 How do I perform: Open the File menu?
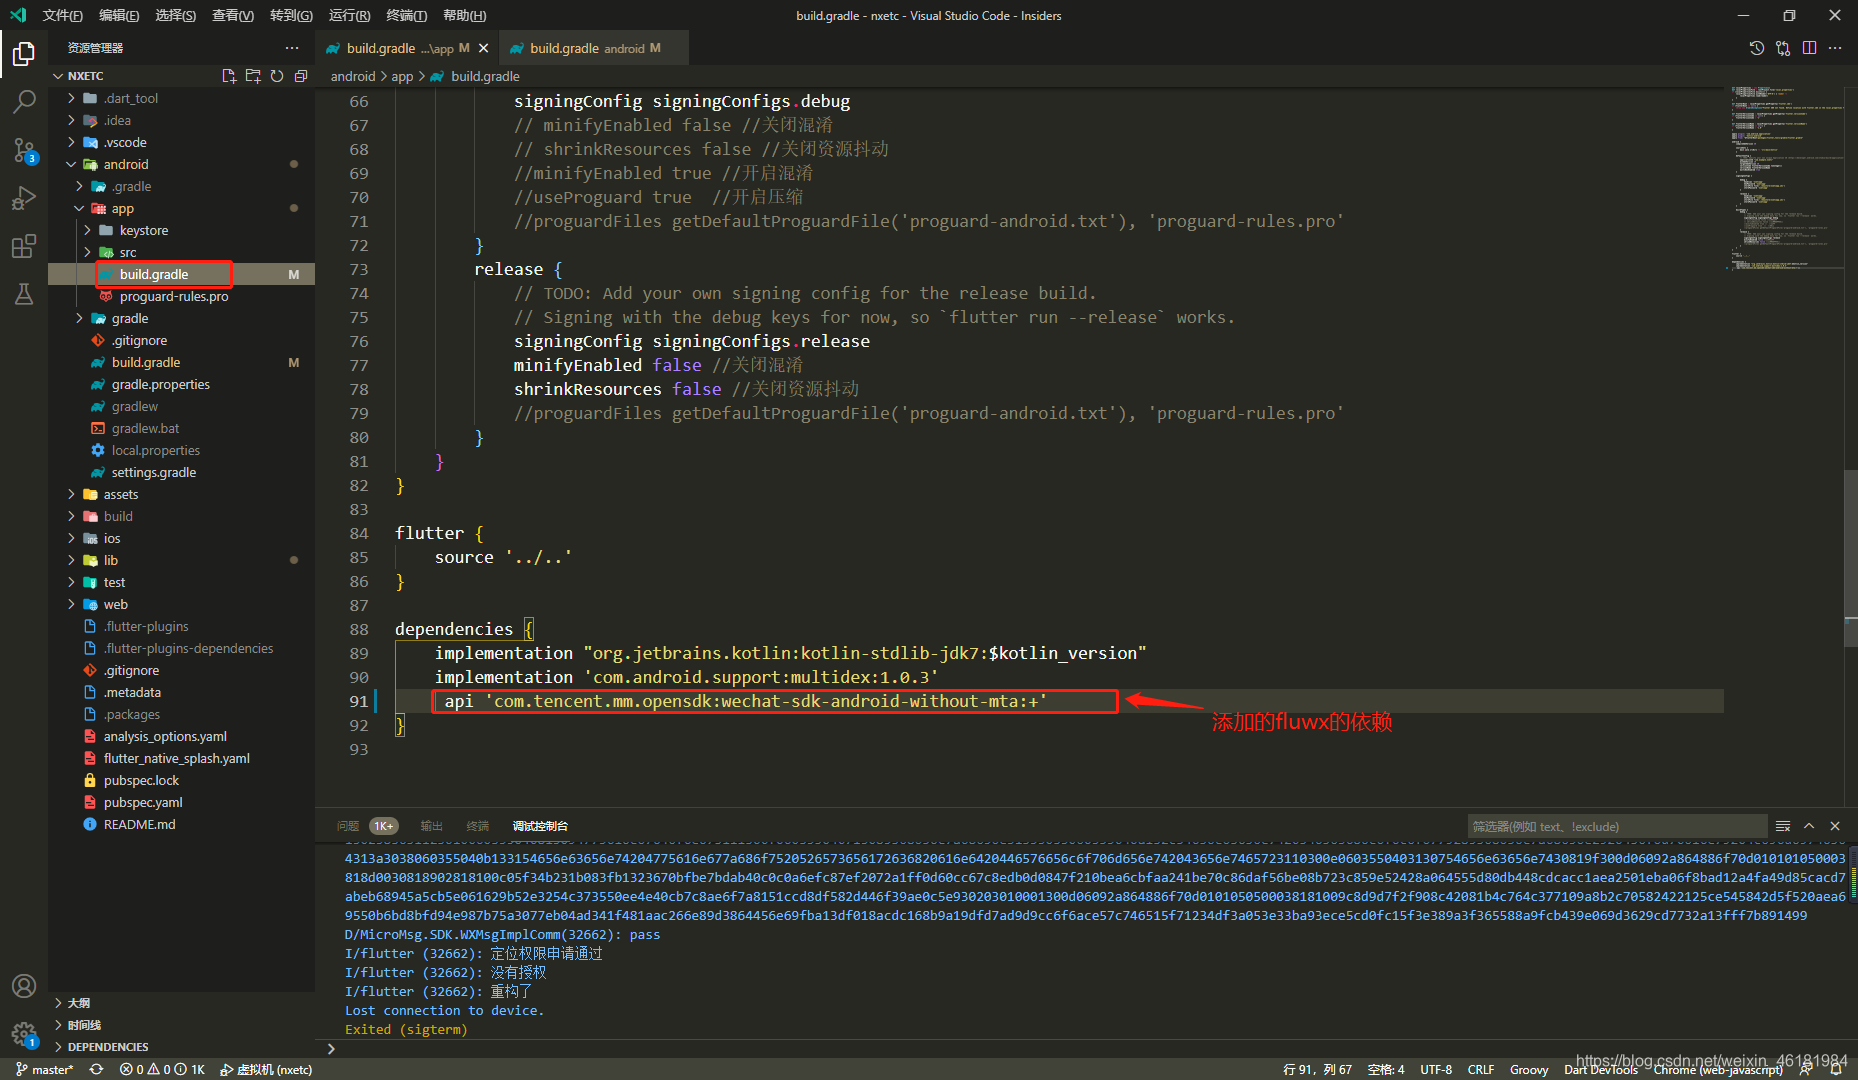point(62,15)
